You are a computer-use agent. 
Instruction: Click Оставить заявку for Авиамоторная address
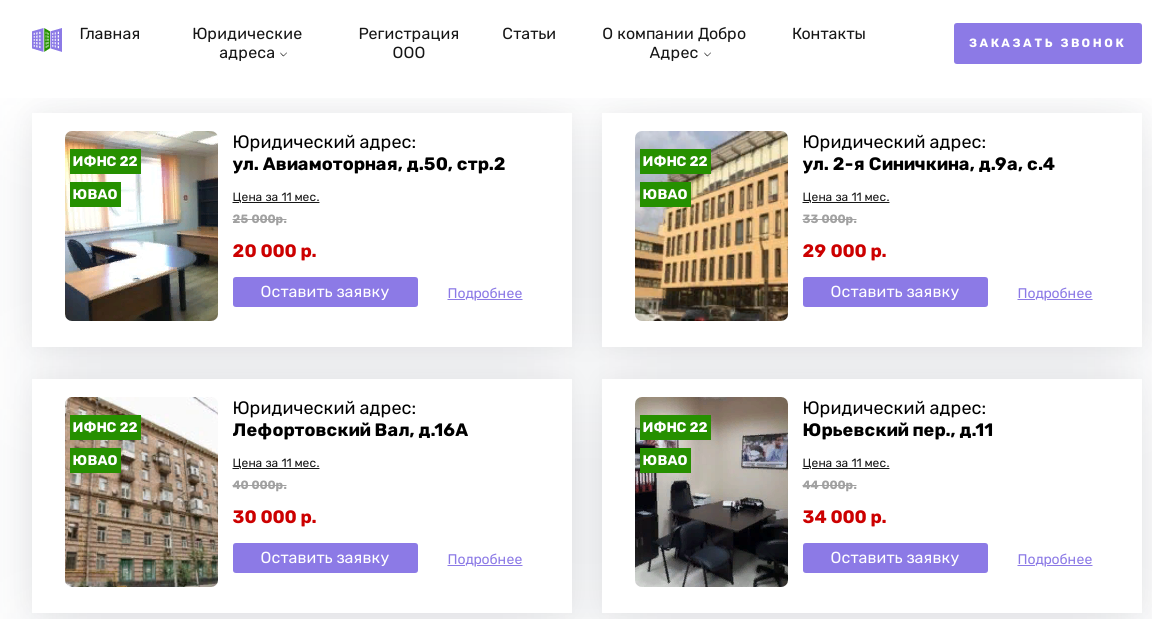click(325, 292)
